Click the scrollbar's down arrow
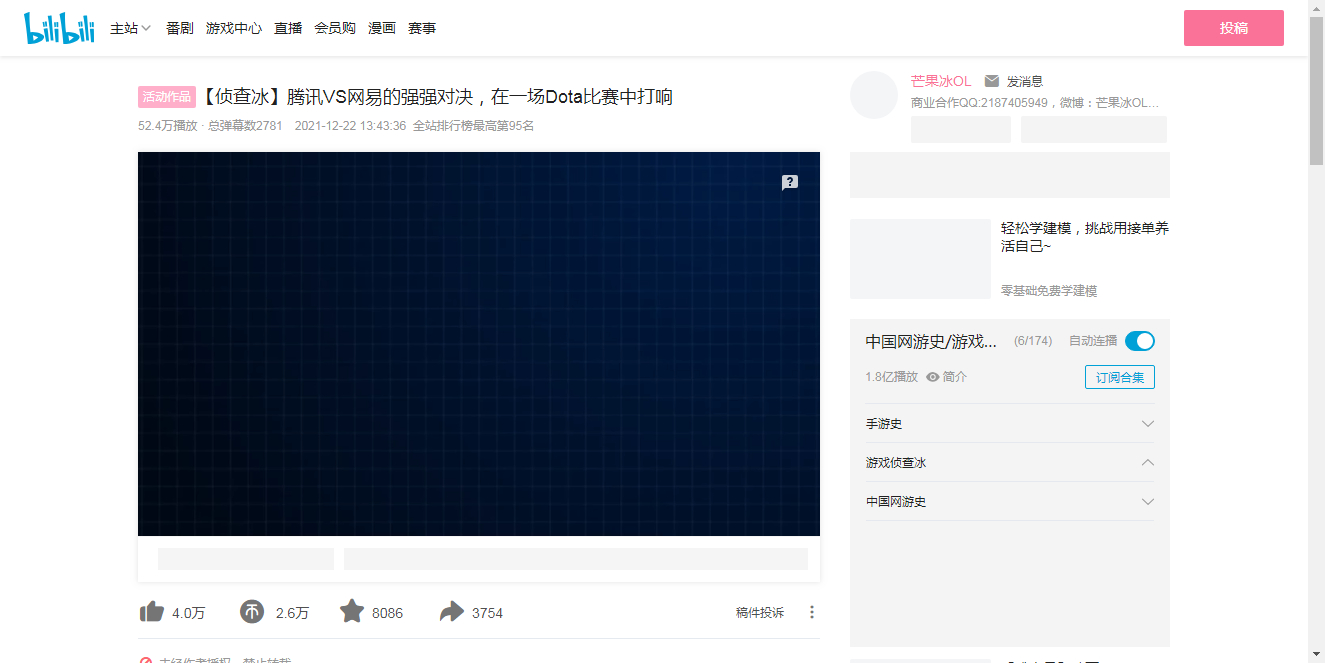The height and width of the screenshot is (663, 1325). click(1317, 654)
